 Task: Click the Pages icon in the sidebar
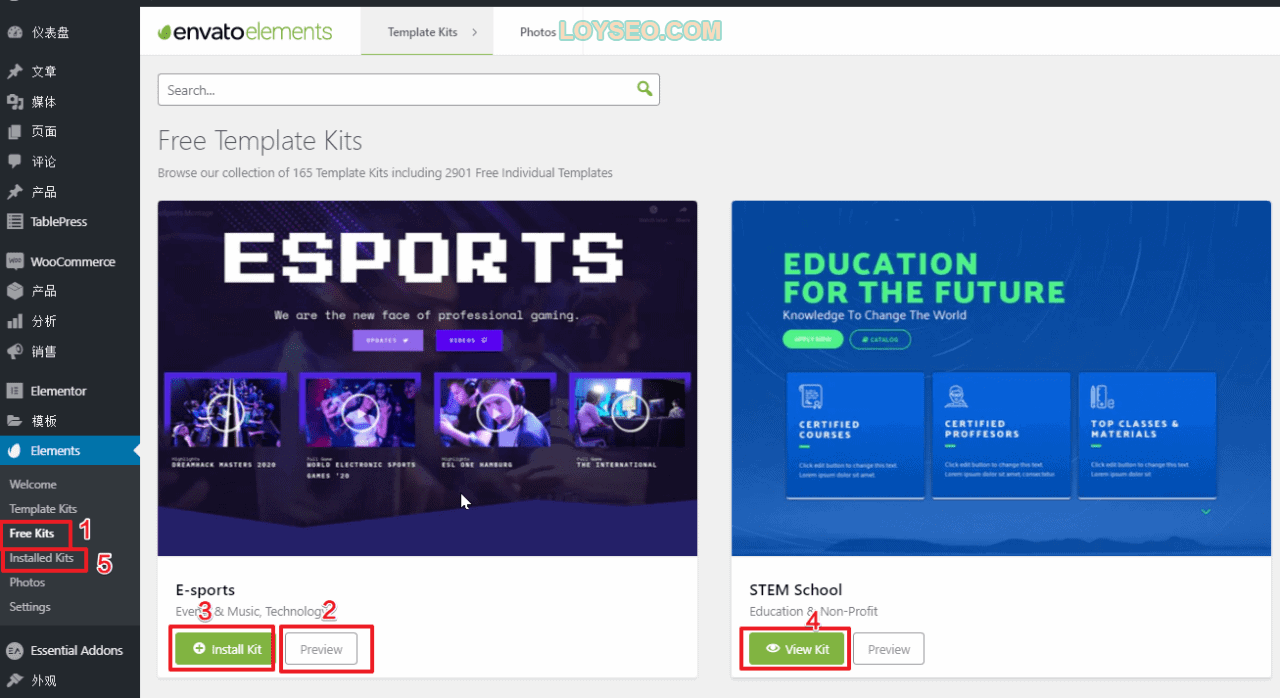(x=15, y=132)
